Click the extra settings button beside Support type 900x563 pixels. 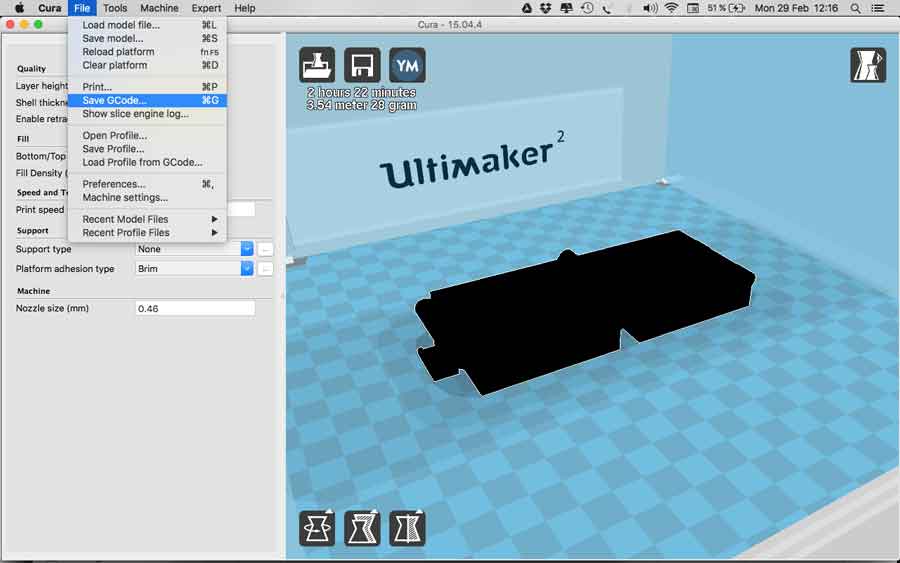pos(265,249)
